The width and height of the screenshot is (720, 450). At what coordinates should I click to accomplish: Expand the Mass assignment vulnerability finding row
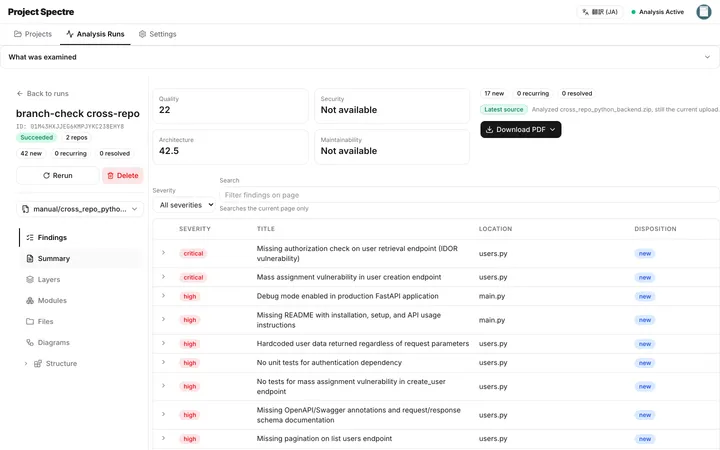click(x=163, y=276)
